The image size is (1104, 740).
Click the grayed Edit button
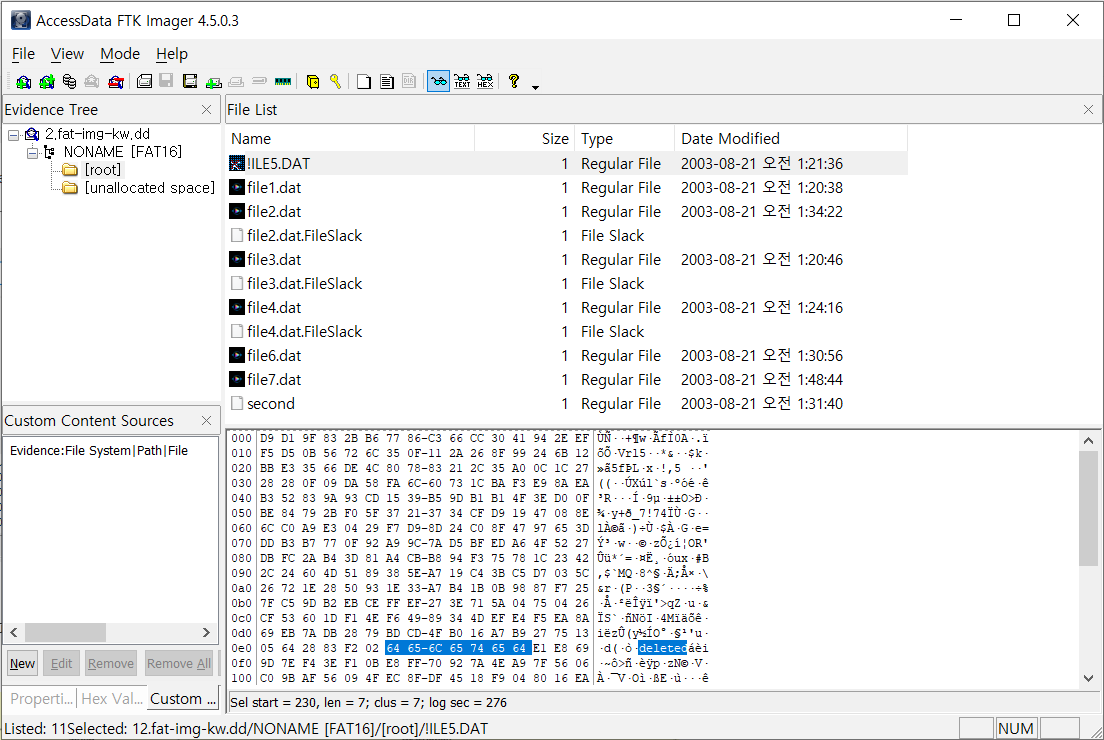(61, 663)
